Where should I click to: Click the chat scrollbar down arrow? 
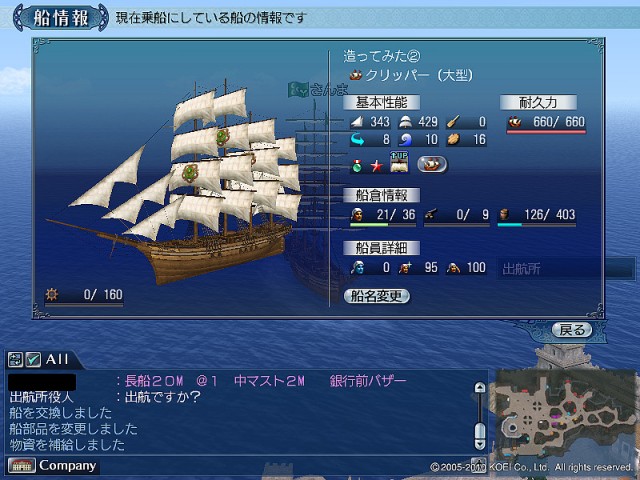480,444
